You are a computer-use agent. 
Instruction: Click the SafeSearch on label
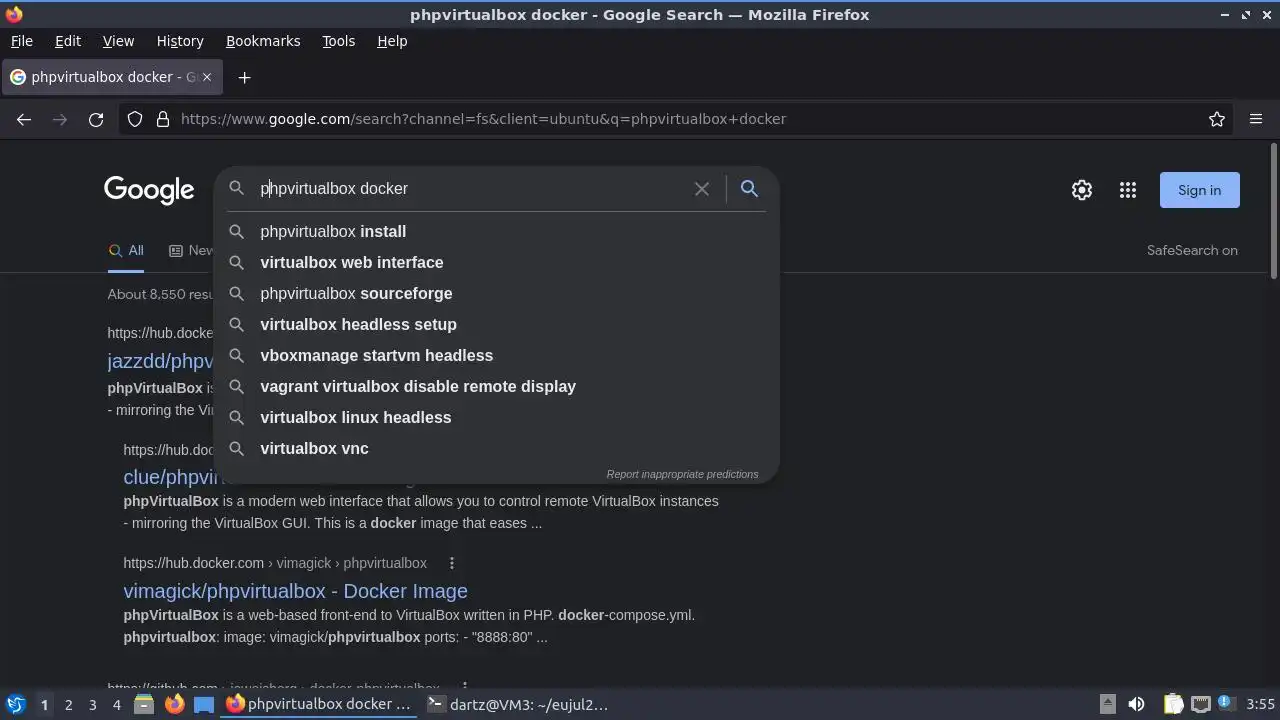1192,251
